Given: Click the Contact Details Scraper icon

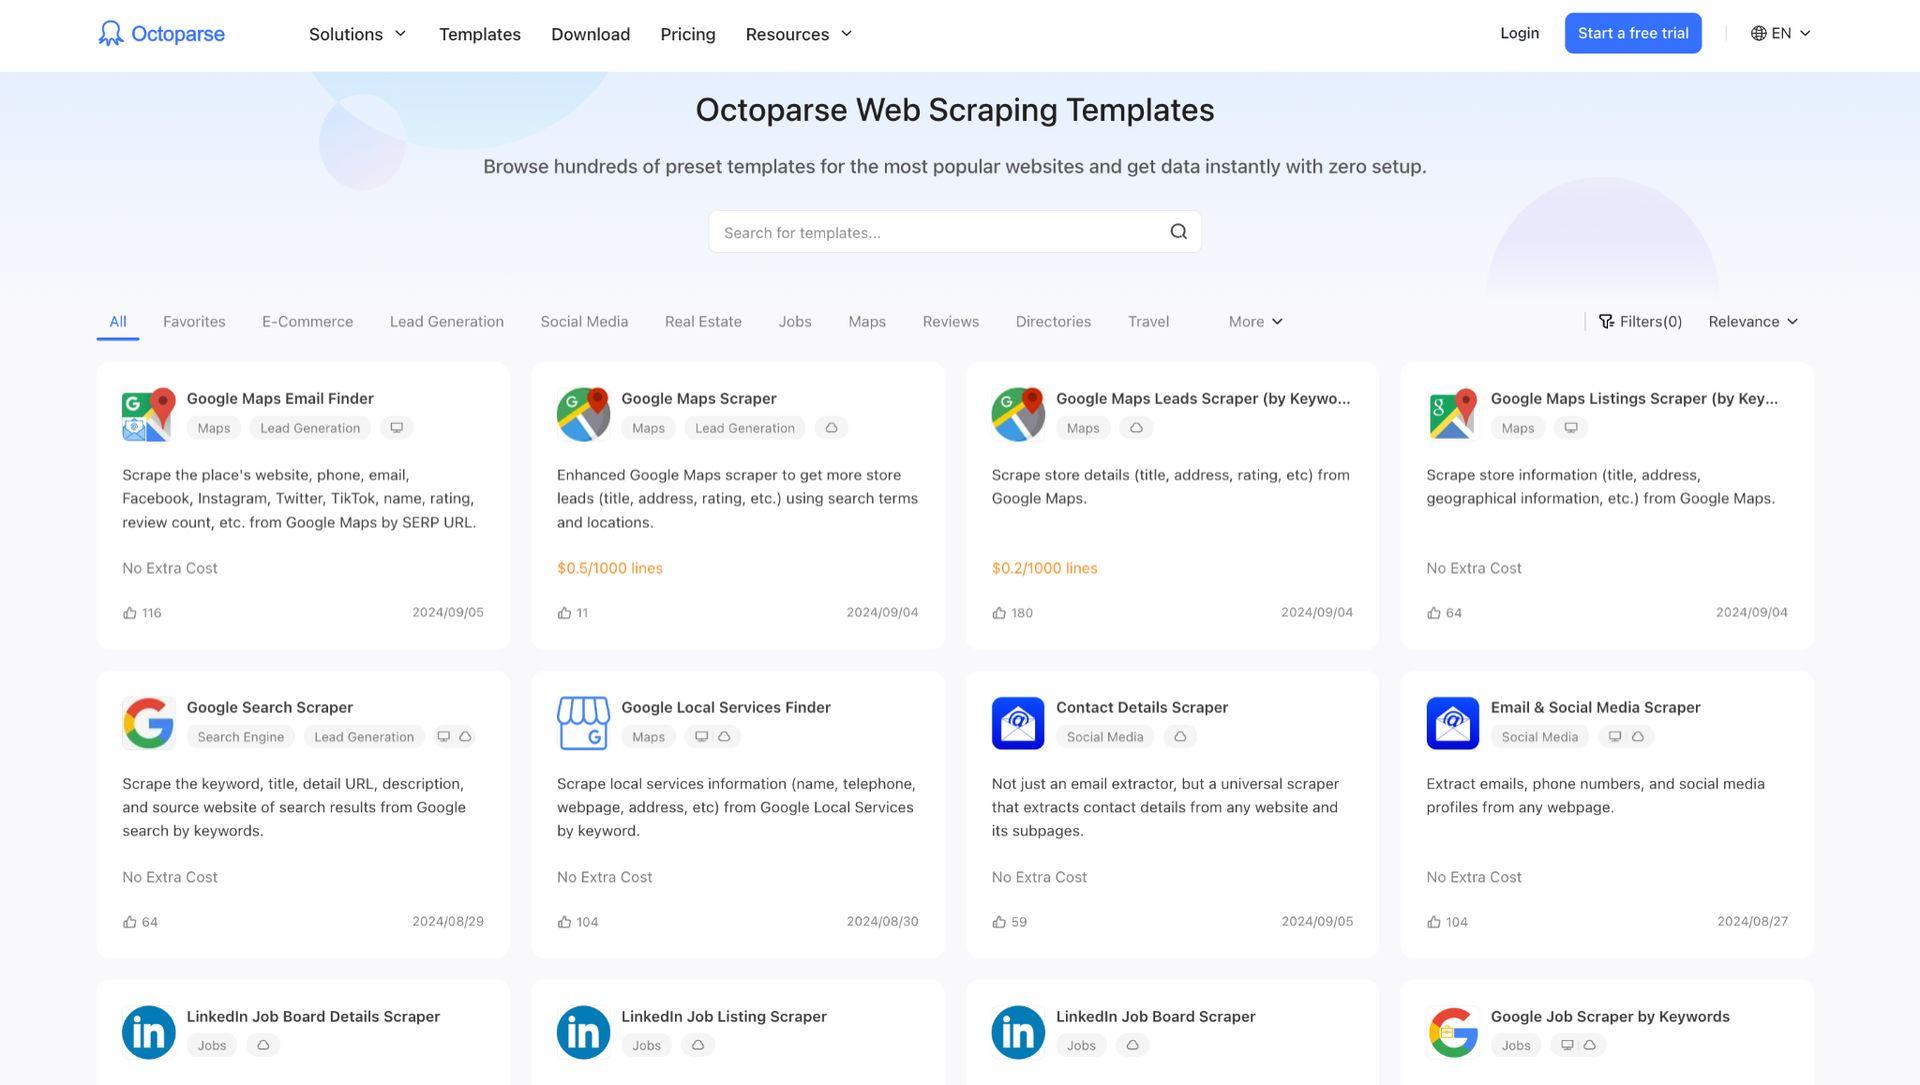Looking at the screenshot, I should point(1017,722).
